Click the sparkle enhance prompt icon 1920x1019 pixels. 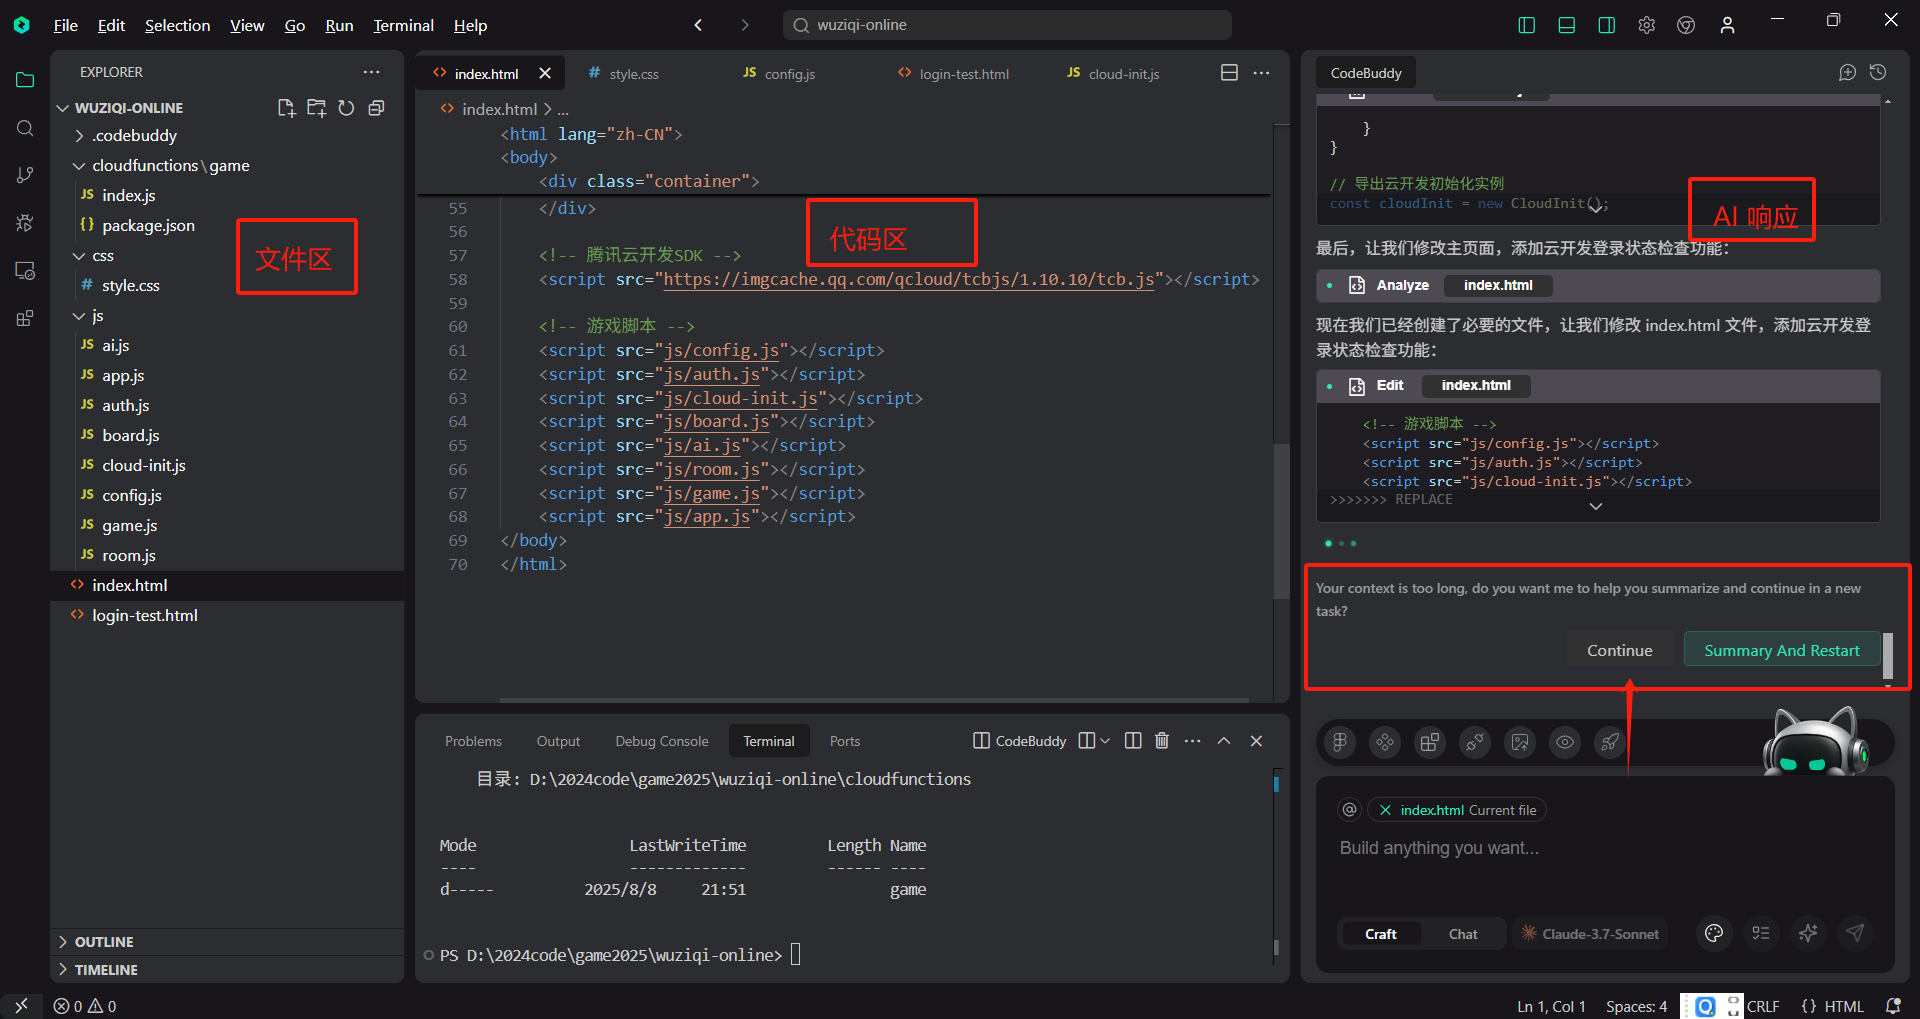point(1808,933)
